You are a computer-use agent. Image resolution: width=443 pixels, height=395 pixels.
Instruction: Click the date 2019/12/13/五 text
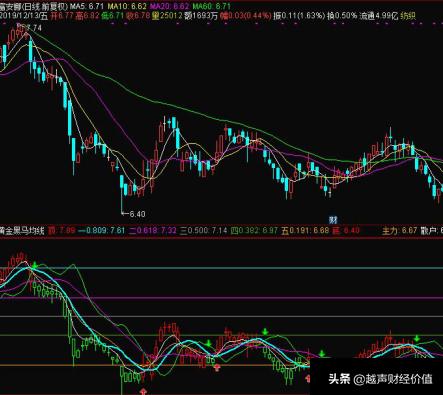point(24,16)
